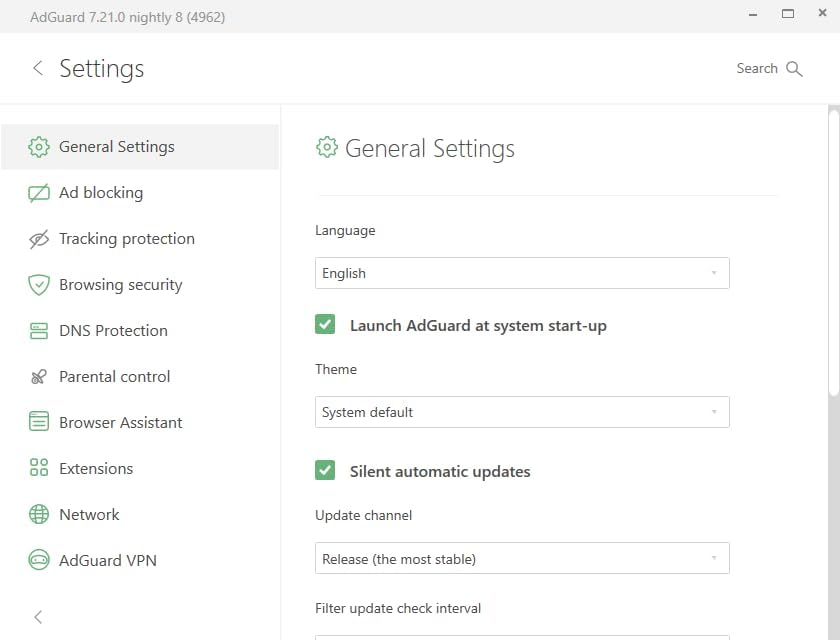The image size is (840, 640).
Task: Click the AdGuard VPN icon
Action: click(x=39, y=561)
